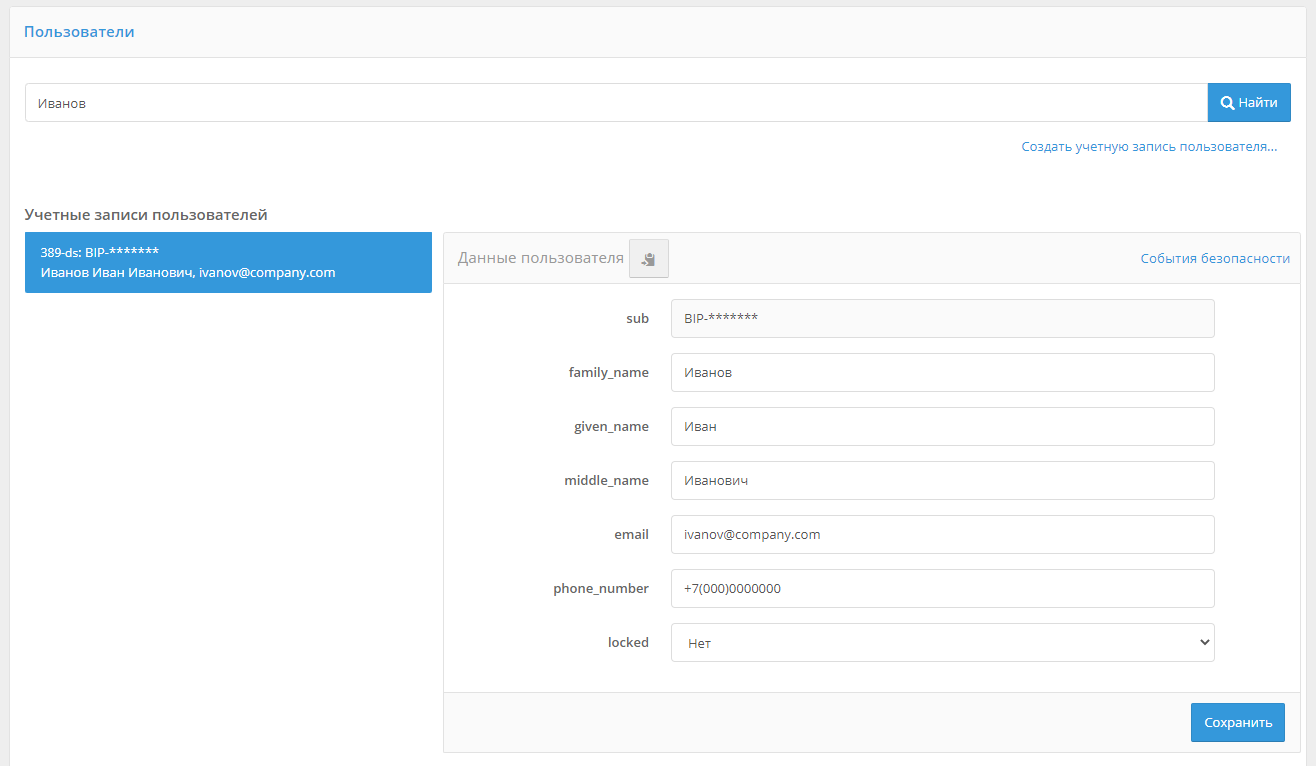Click the search box containing Иванов
The image size is (1316, 766).
click(x=615, y=103)
